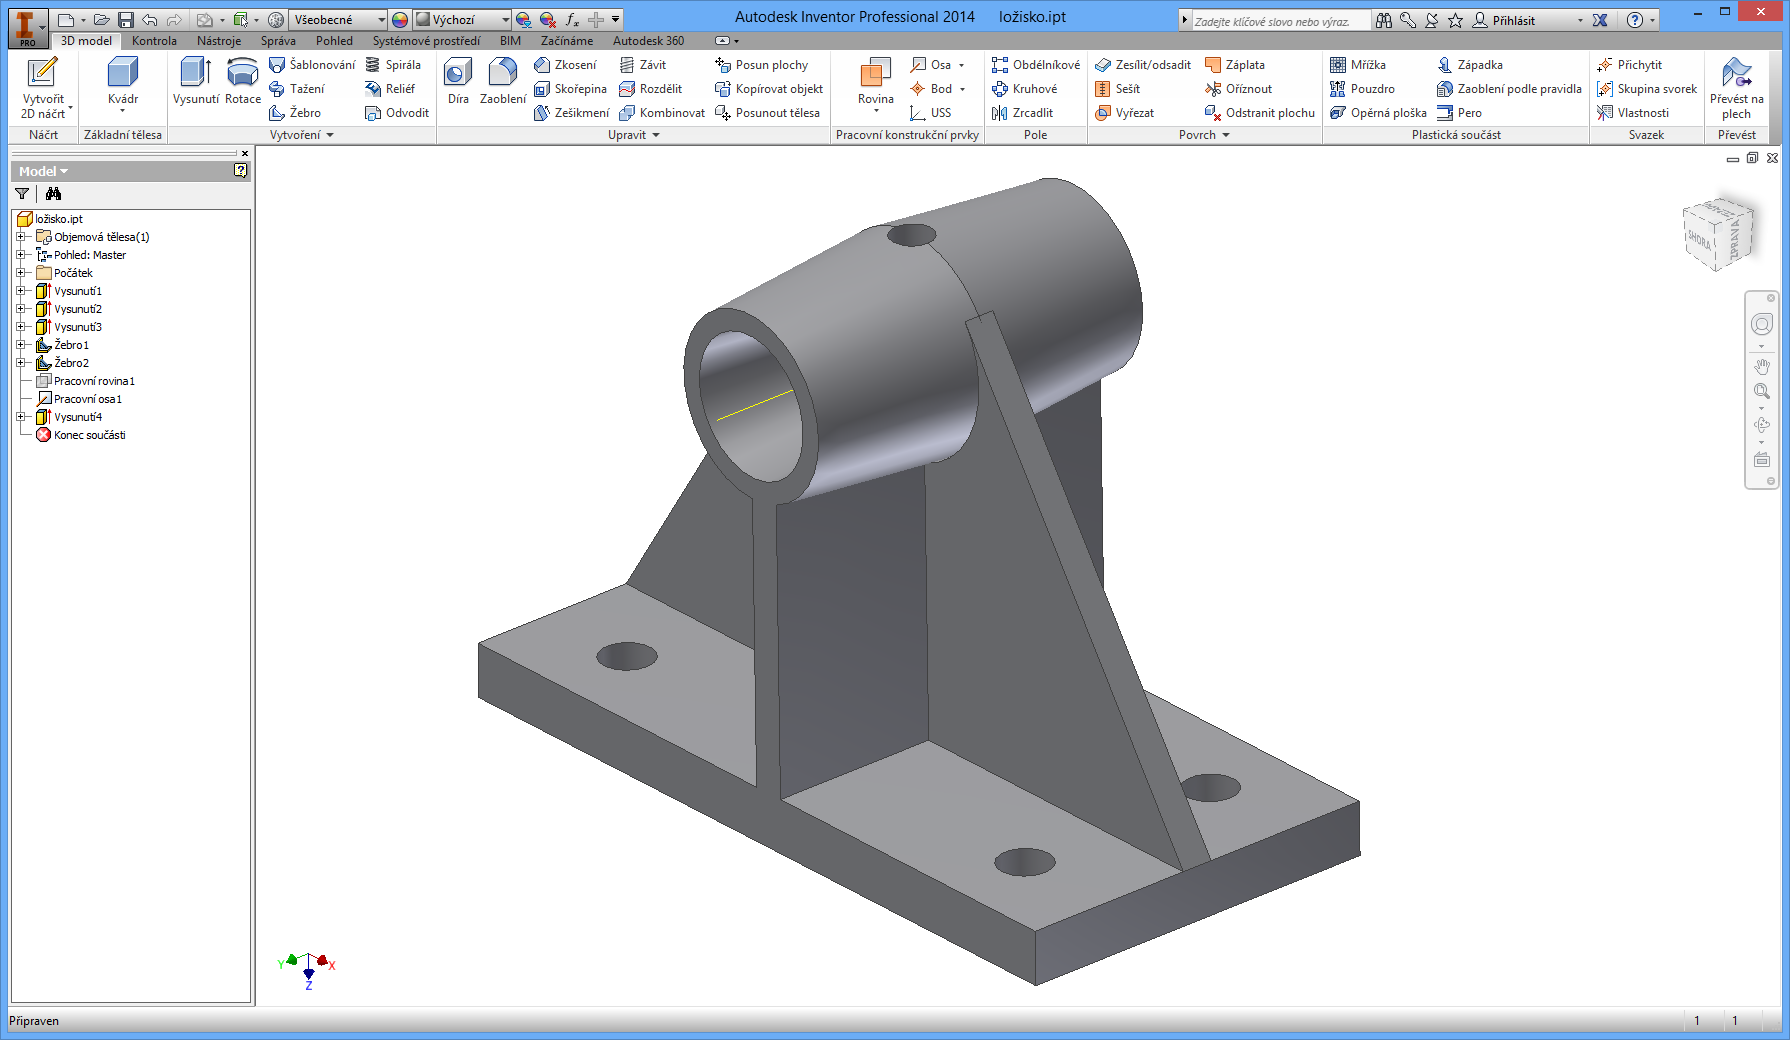Choose the Šablonování loft tool
The height and width of the screenshot is (1040, 1790).
coord(312,65)
